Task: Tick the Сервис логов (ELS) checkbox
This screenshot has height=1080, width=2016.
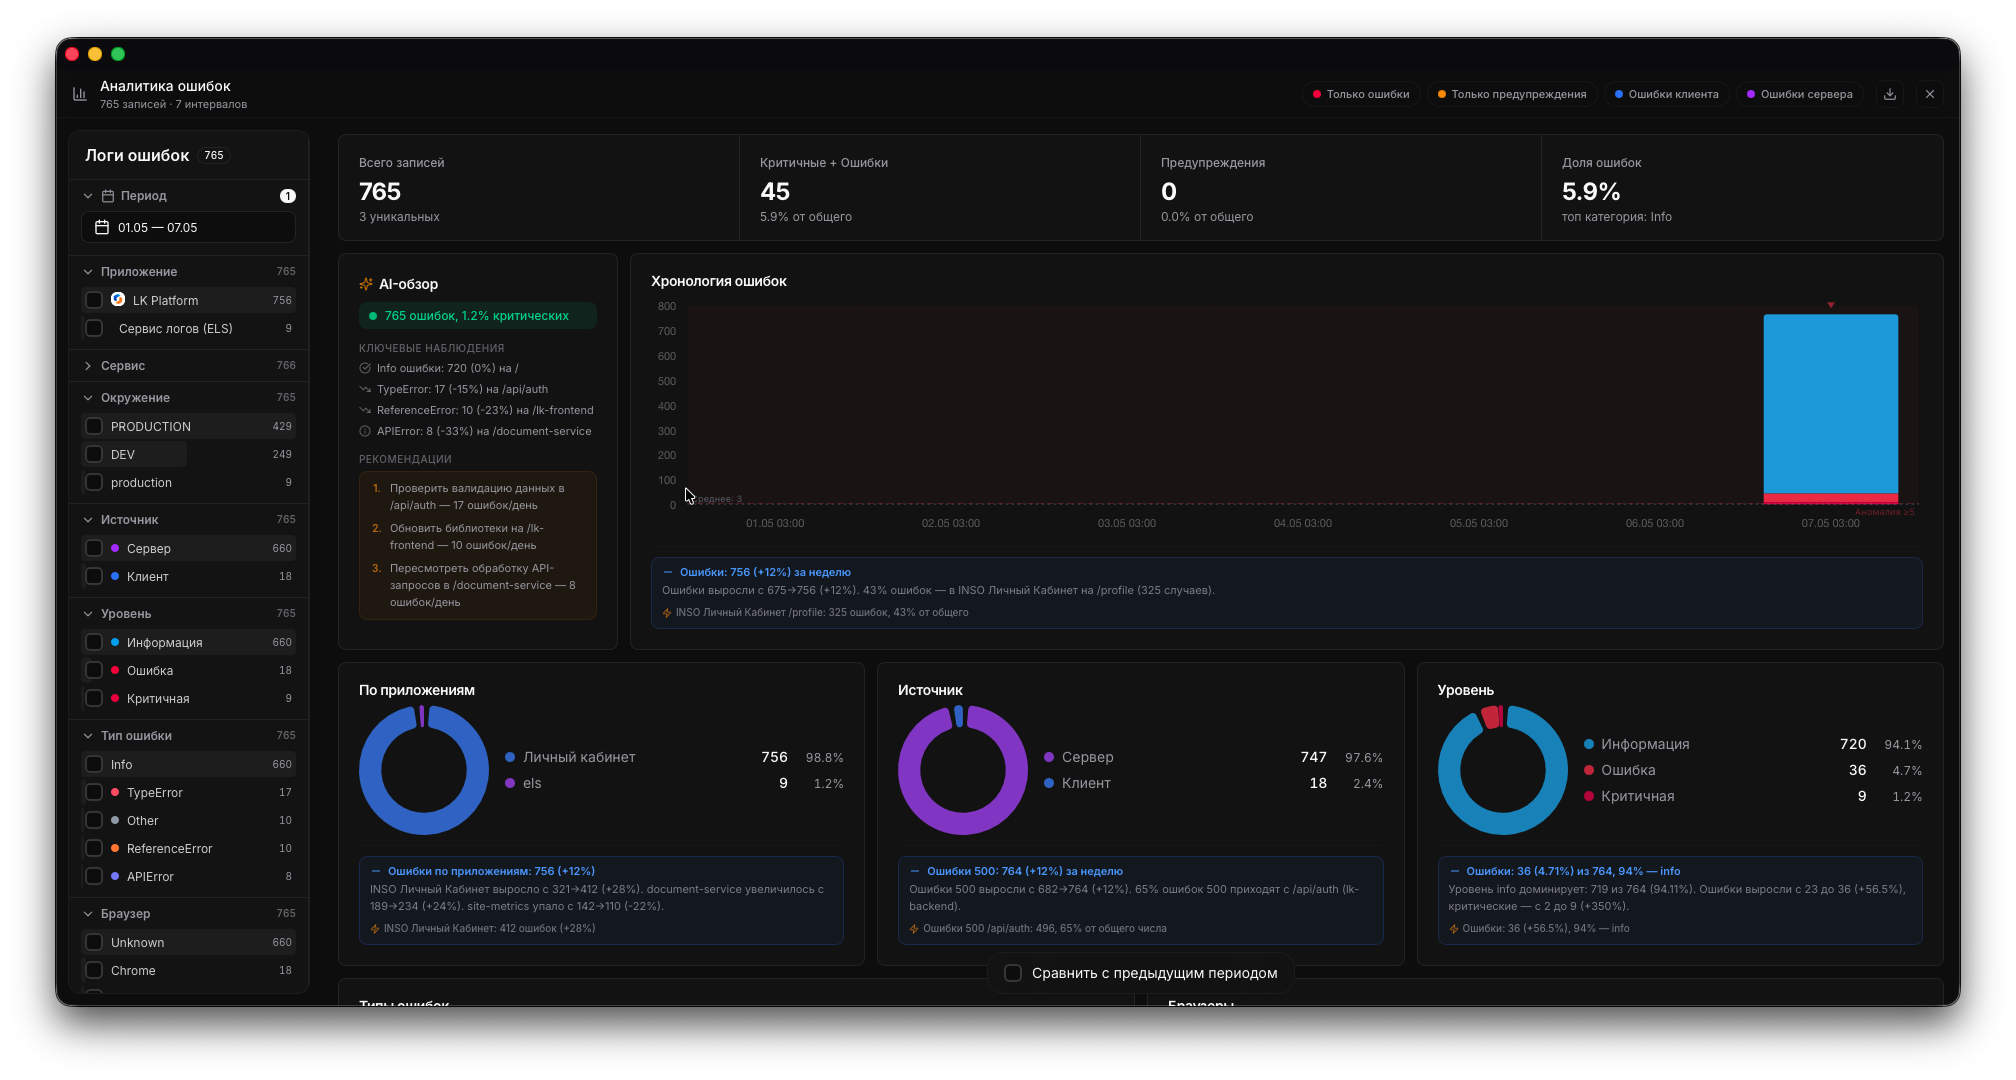Action: coord(94,328)
